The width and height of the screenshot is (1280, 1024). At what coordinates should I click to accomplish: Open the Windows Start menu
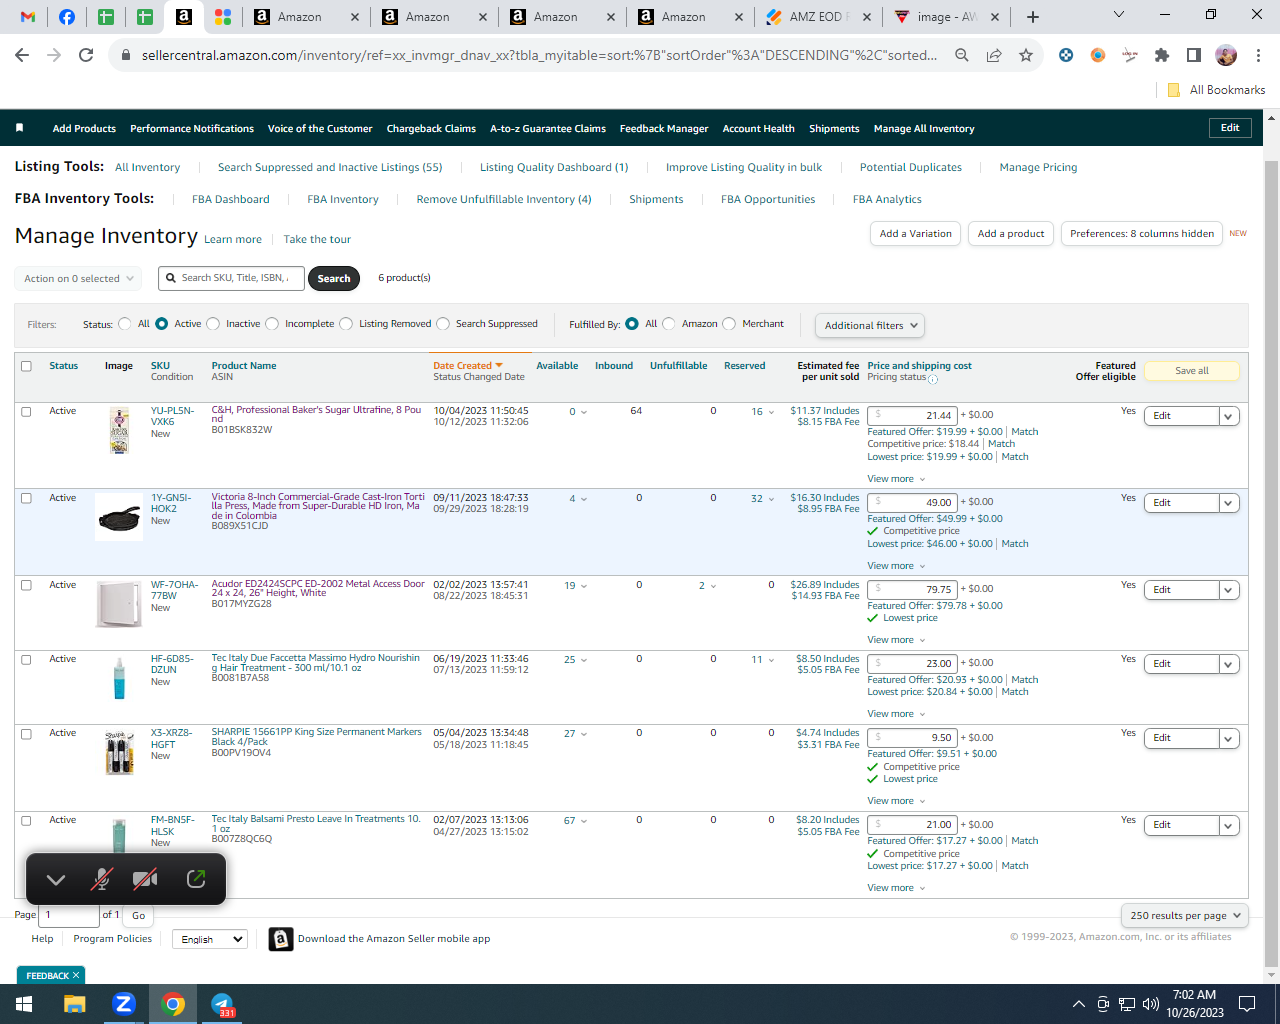pyautogui.click(x=24, y=1004)
